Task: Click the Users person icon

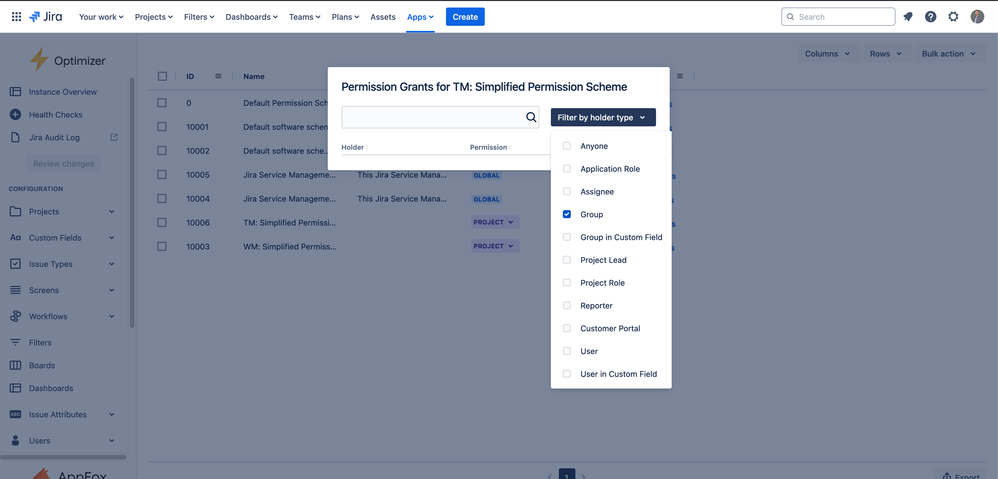Action: pos(15,440)
